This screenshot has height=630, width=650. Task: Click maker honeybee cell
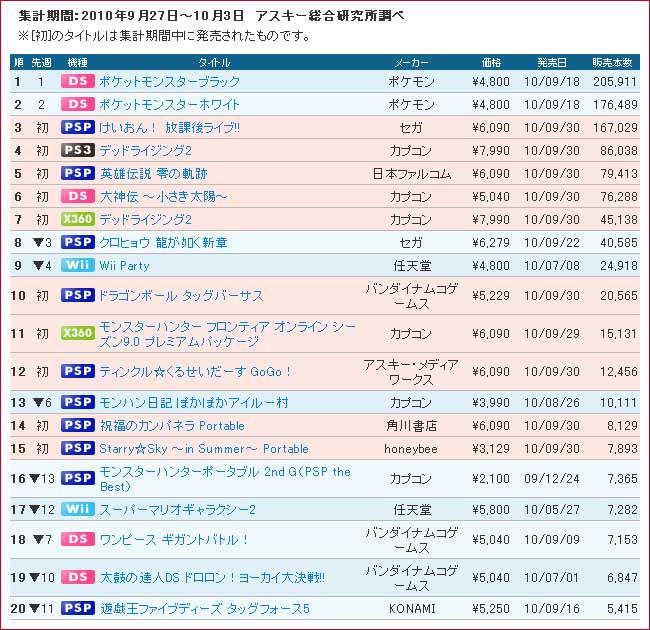[x=411, y=449]
